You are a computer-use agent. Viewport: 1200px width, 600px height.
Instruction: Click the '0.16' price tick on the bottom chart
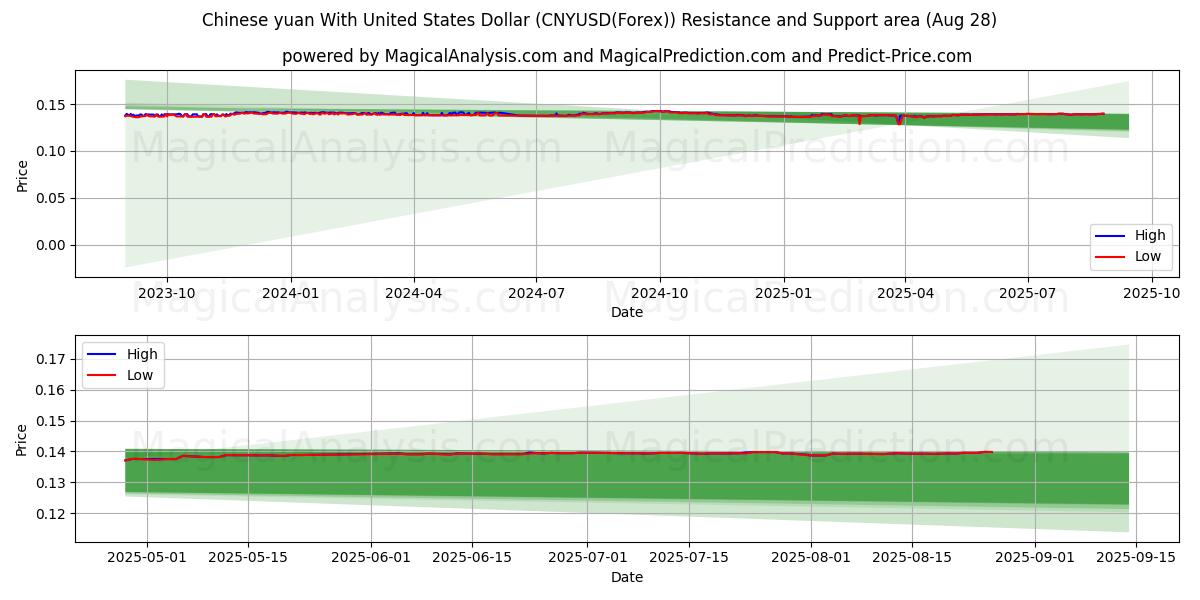53,390
